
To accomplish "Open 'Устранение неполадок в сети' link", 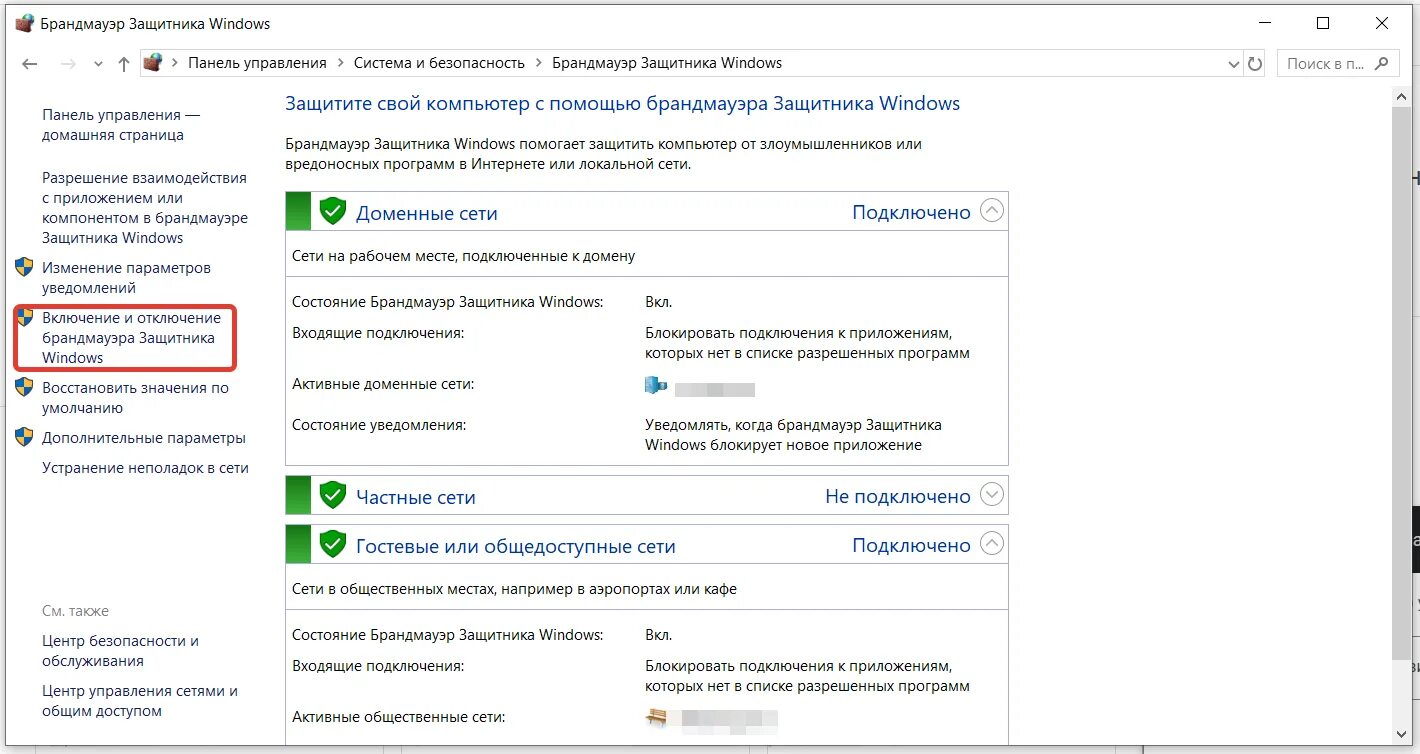I will pos(145,468).
